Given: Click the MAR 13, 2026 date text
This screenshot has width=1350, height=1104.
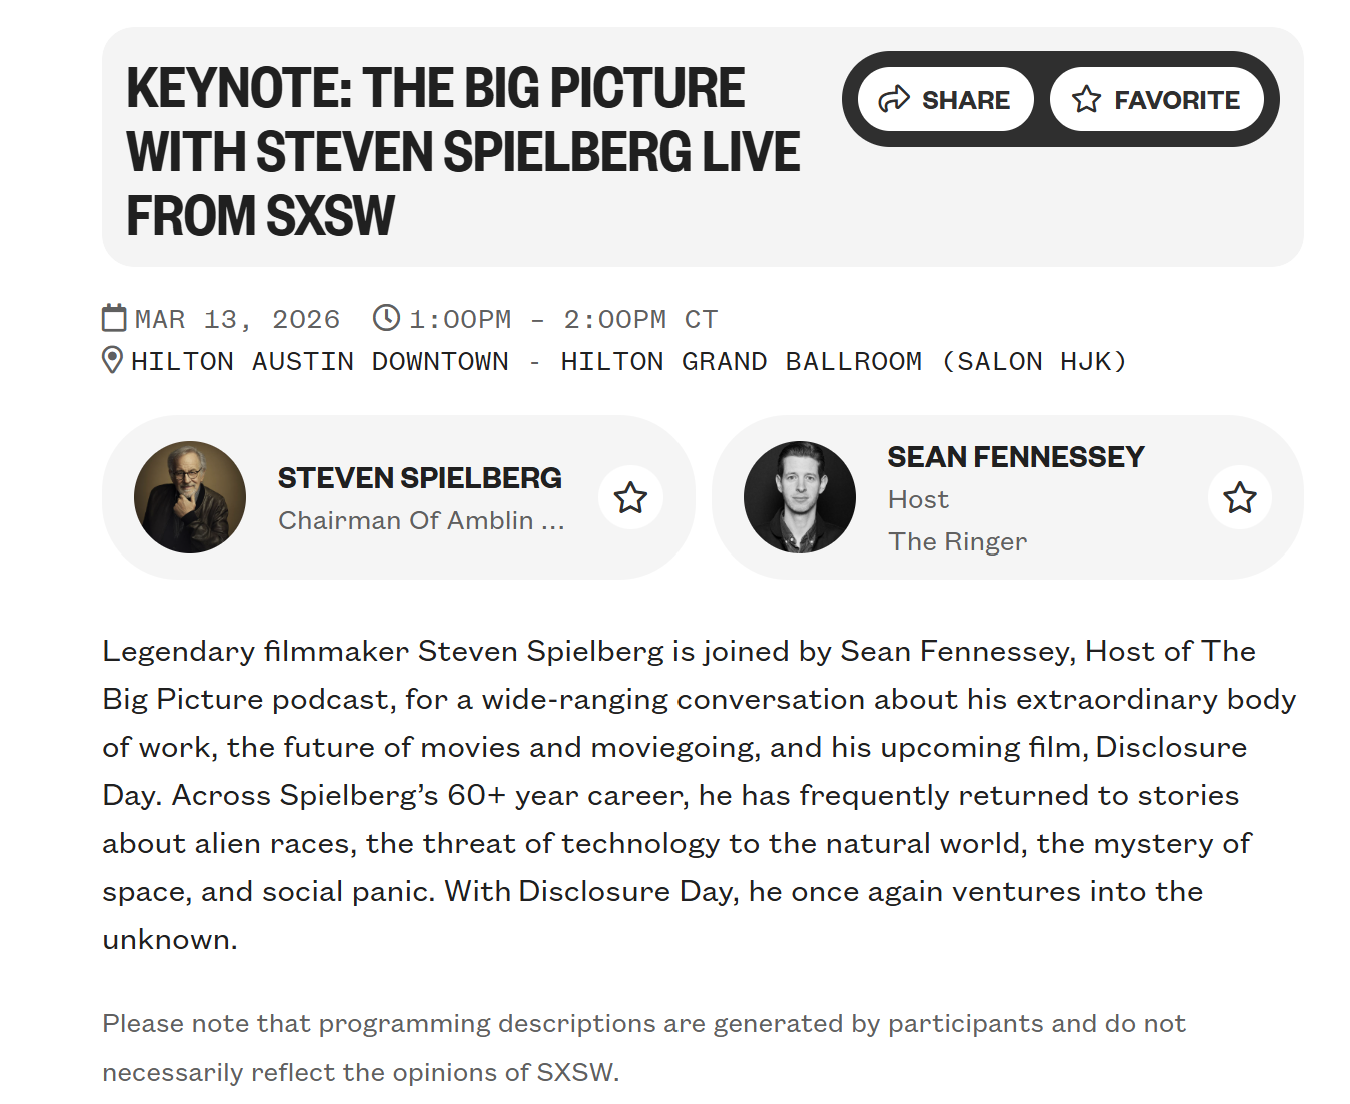Looking at the screenshot, I should pyautogui.click(x=237, y=319).
